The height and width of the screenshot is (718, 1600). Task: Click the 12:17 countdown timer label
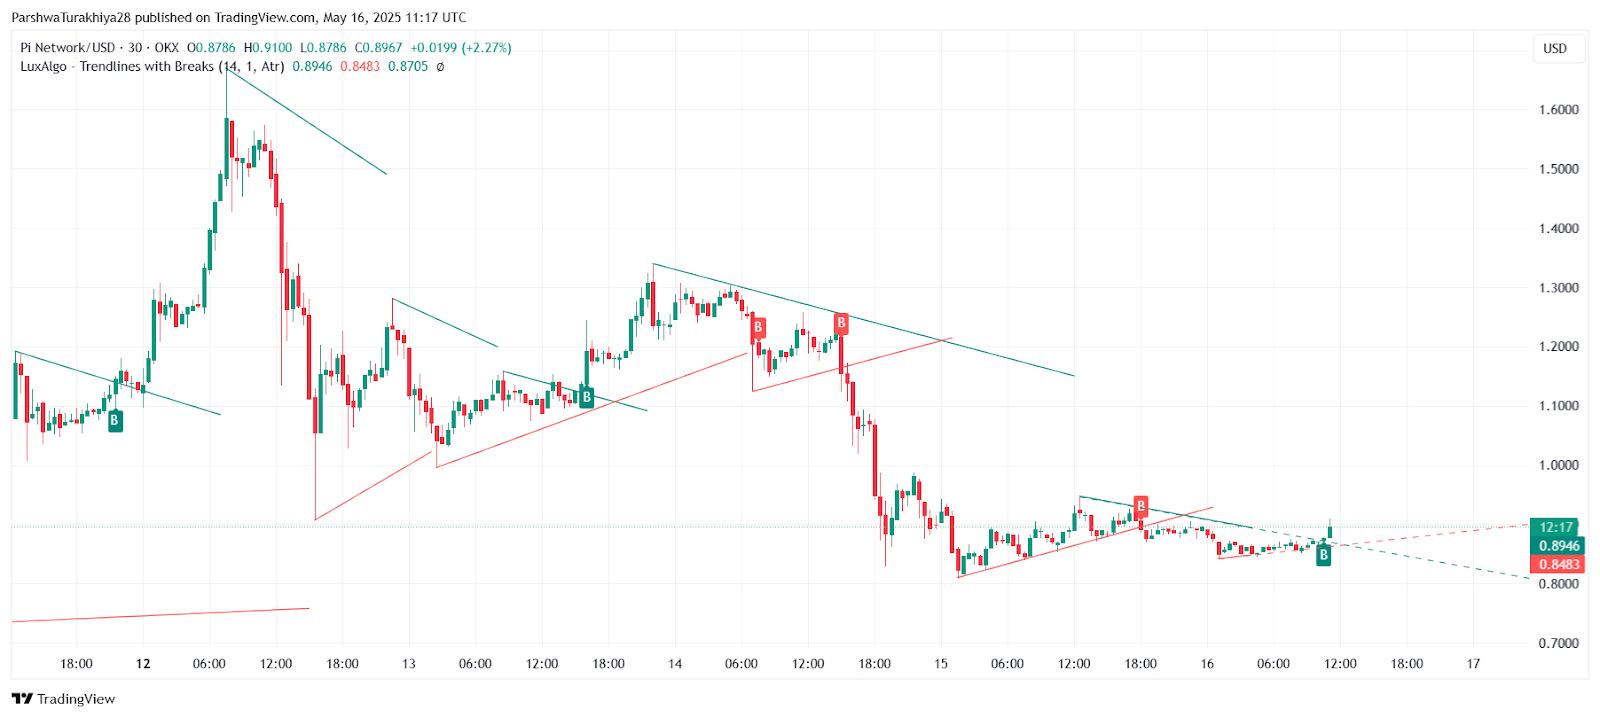(x=1557, y=527)
